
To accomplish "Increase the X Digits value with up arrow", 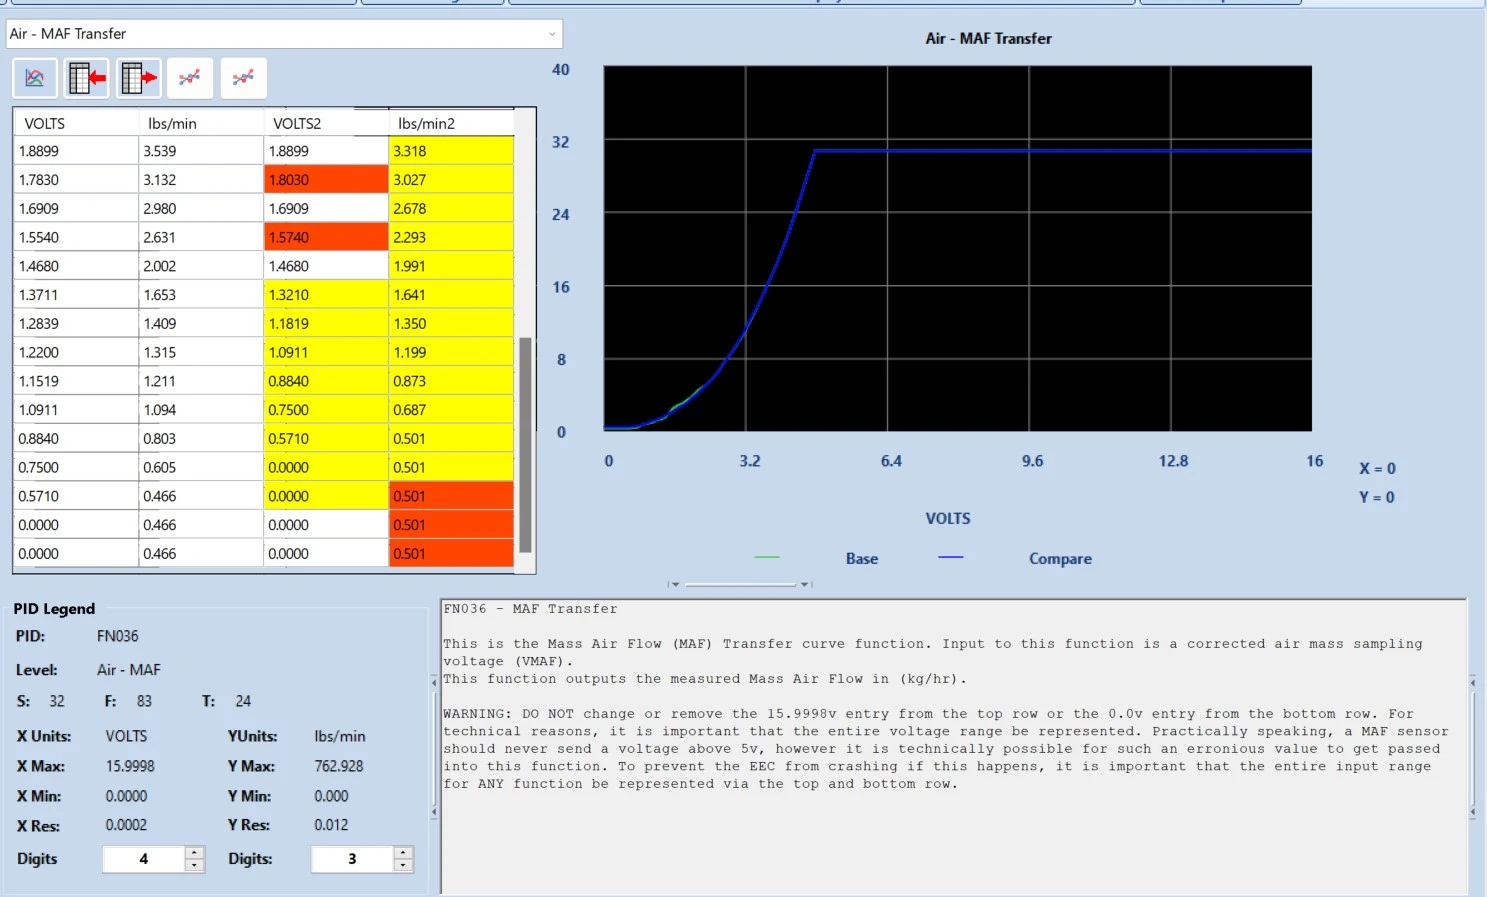I will (x=195, y=853).
